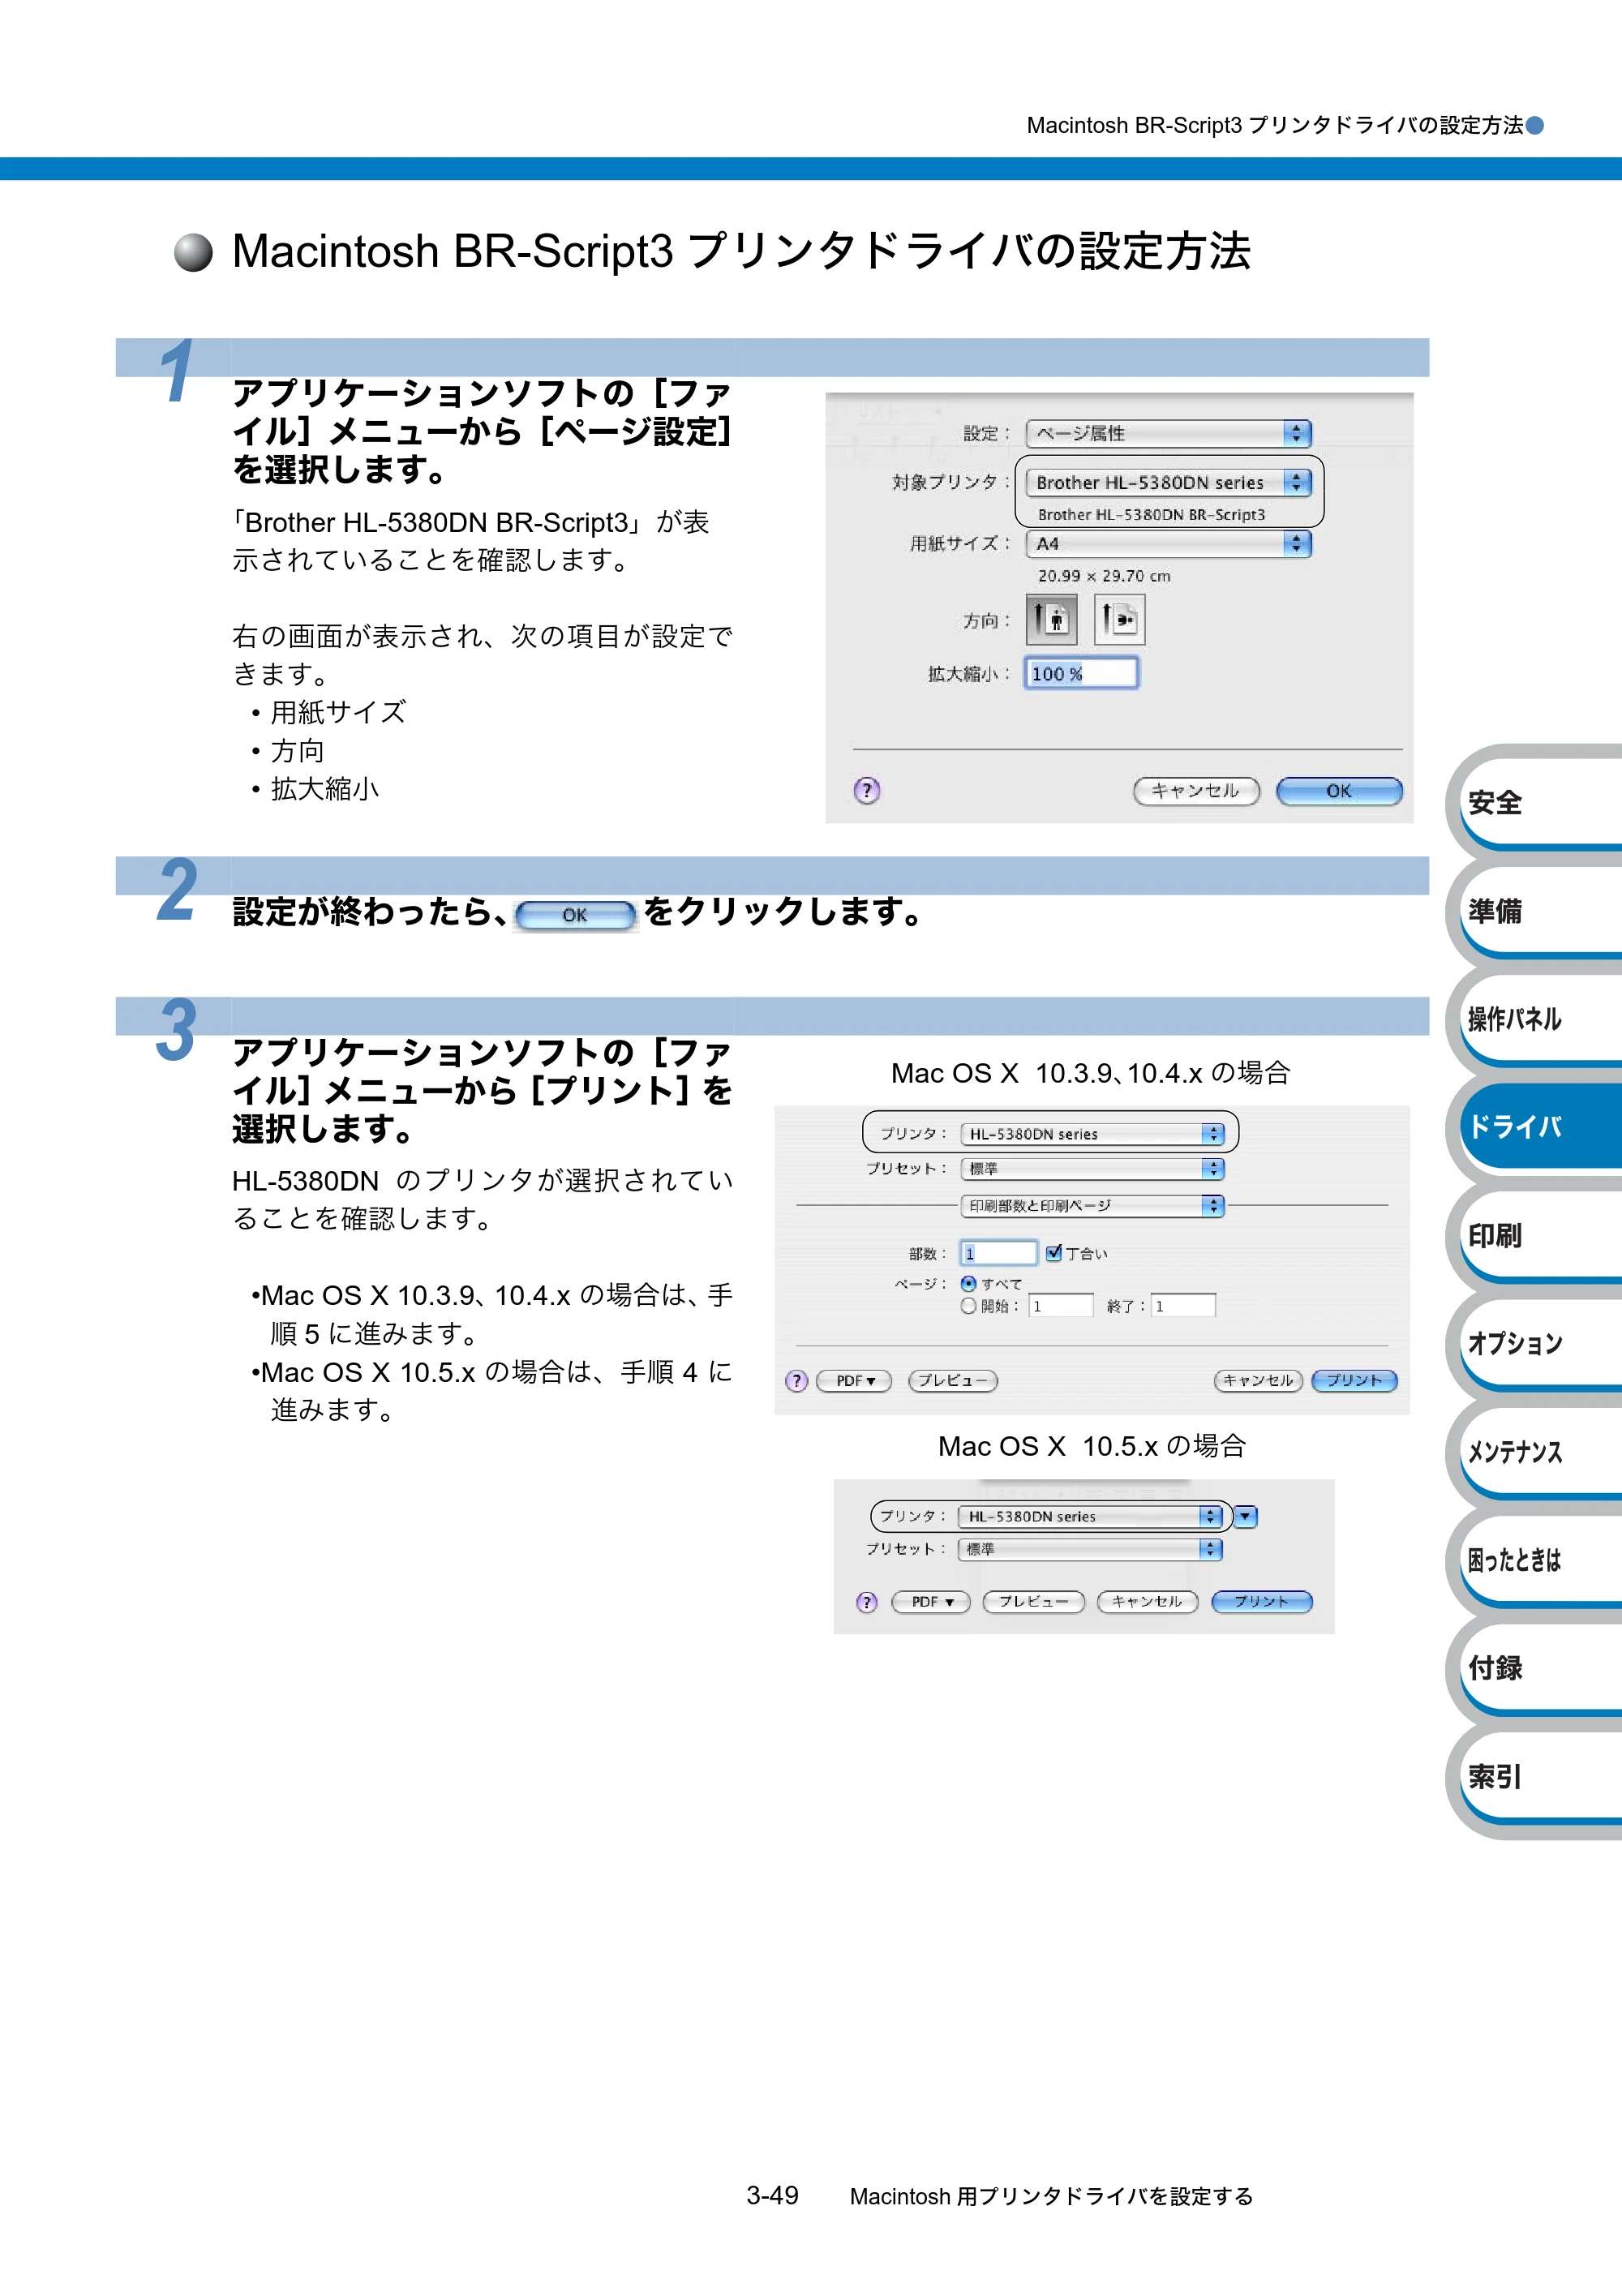The image size is (1622, 2296).
Task: Click キャンセル button in 10.4.x print dialog
Action: tap(1258, 1381)
